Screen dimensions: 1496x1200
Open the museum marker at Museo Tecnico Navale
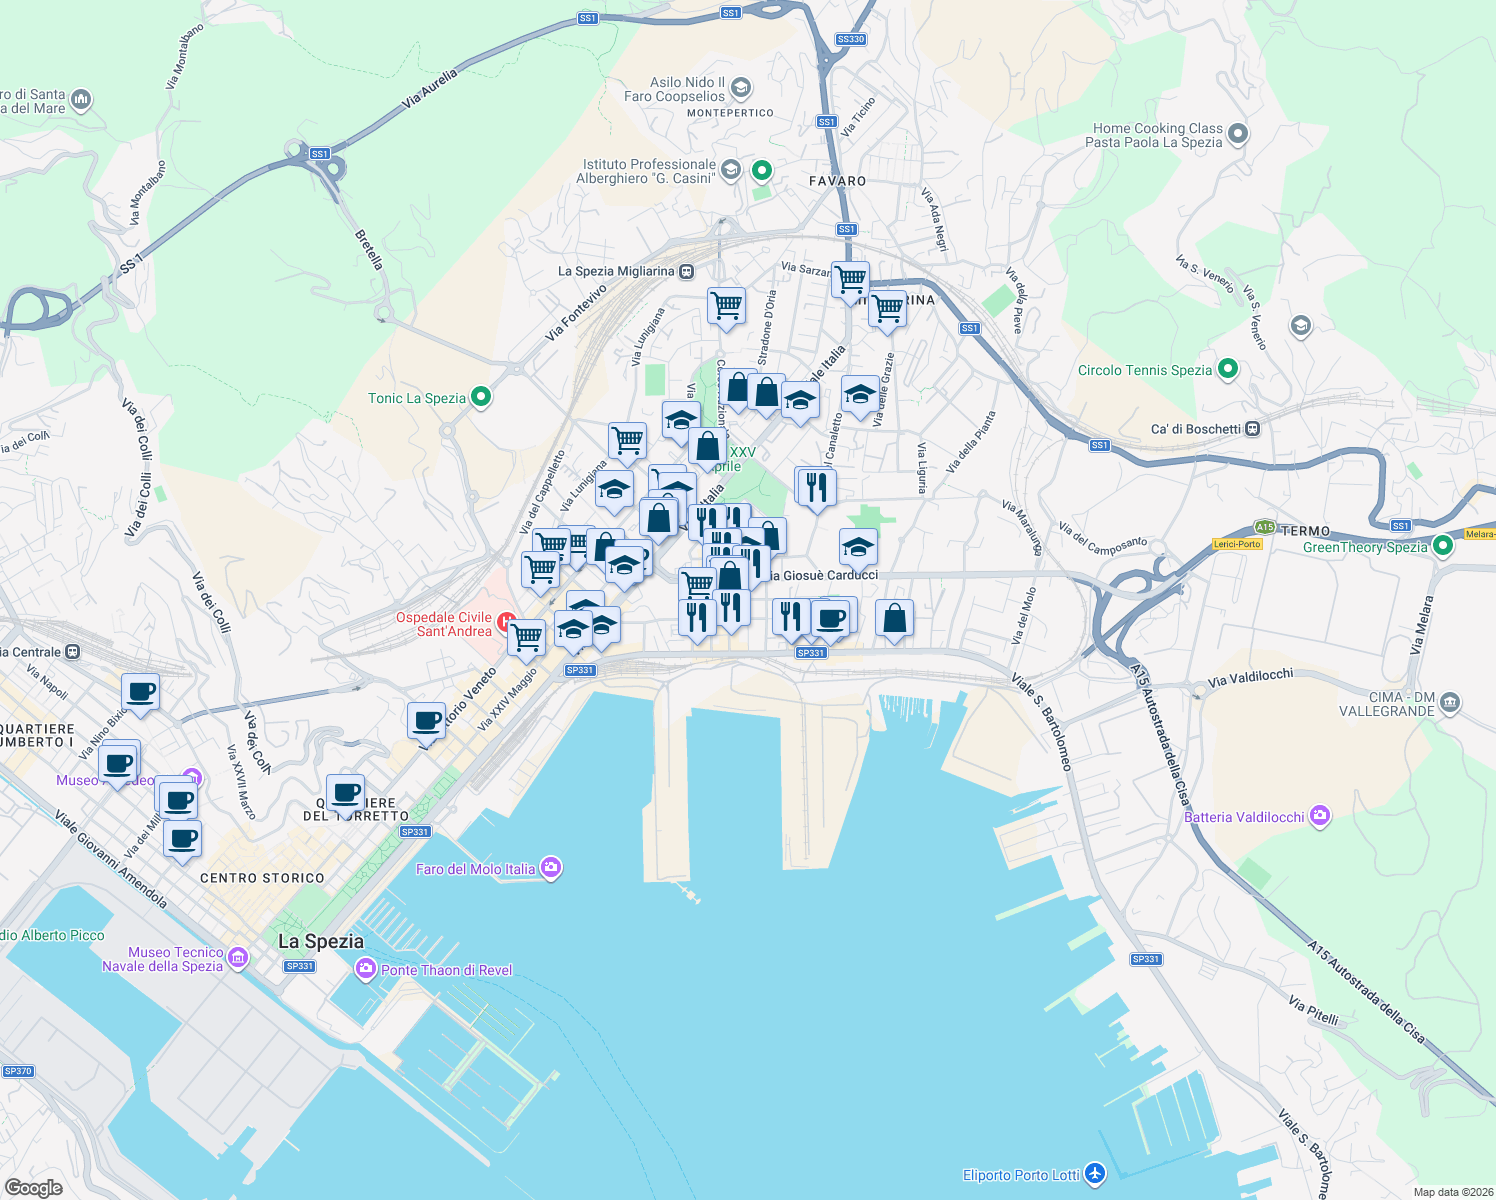(237, 957)
